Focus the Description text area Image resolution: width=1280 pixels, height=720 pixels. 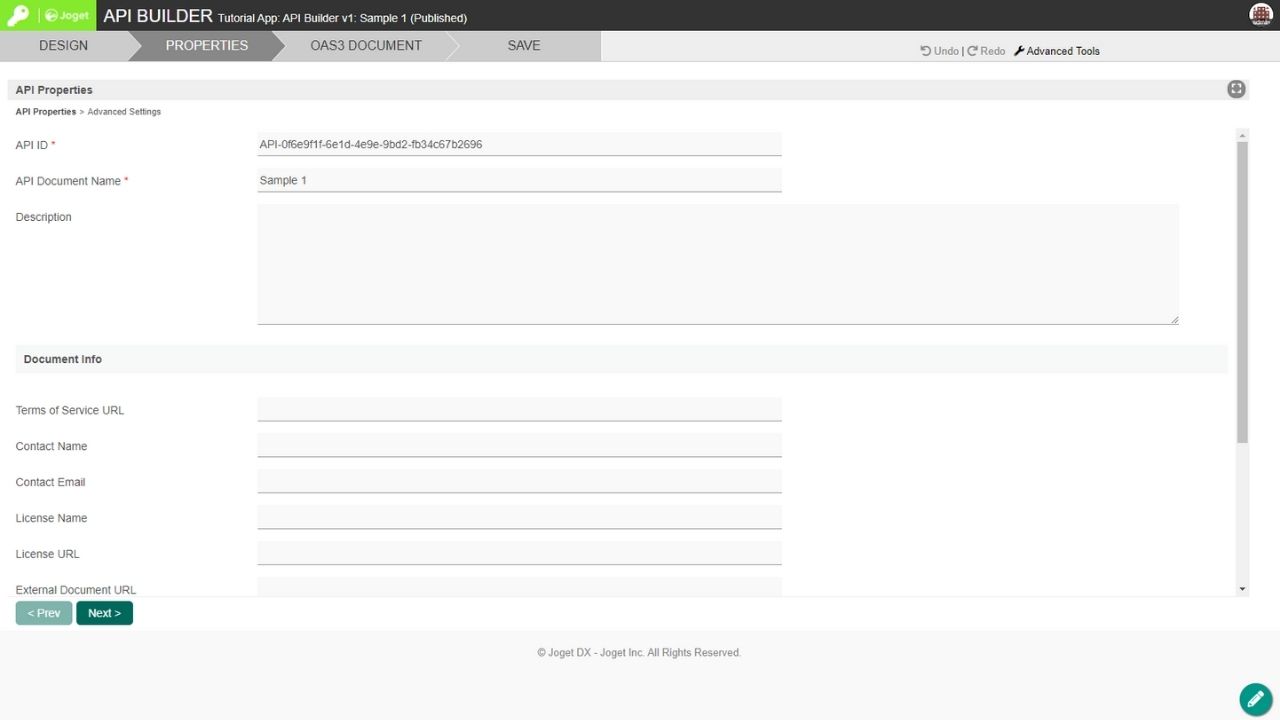[717, 264]
